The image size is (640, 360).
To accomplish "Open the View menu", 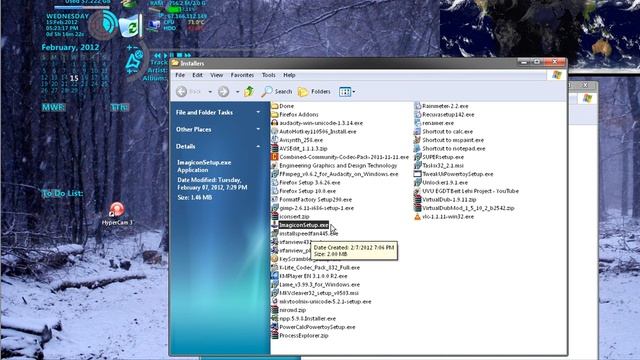I will 217,75.
